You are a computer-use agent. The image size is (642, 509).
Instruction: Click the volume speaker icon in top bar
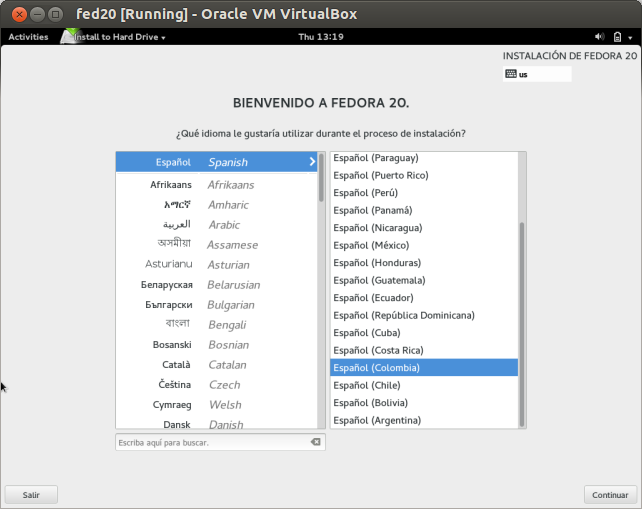599,37
